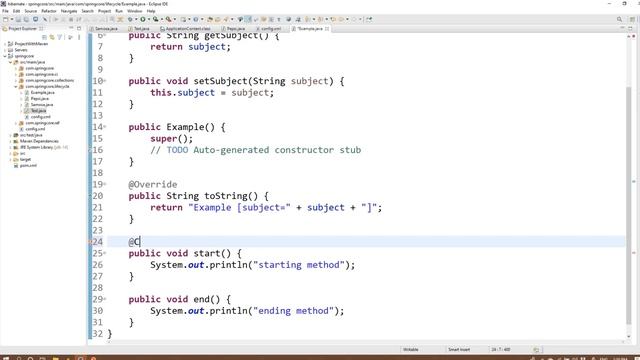This screenshot has width=640, height=360.
Task: Switch to the config.xml editor tab
Action: click(x=270, y=29)
